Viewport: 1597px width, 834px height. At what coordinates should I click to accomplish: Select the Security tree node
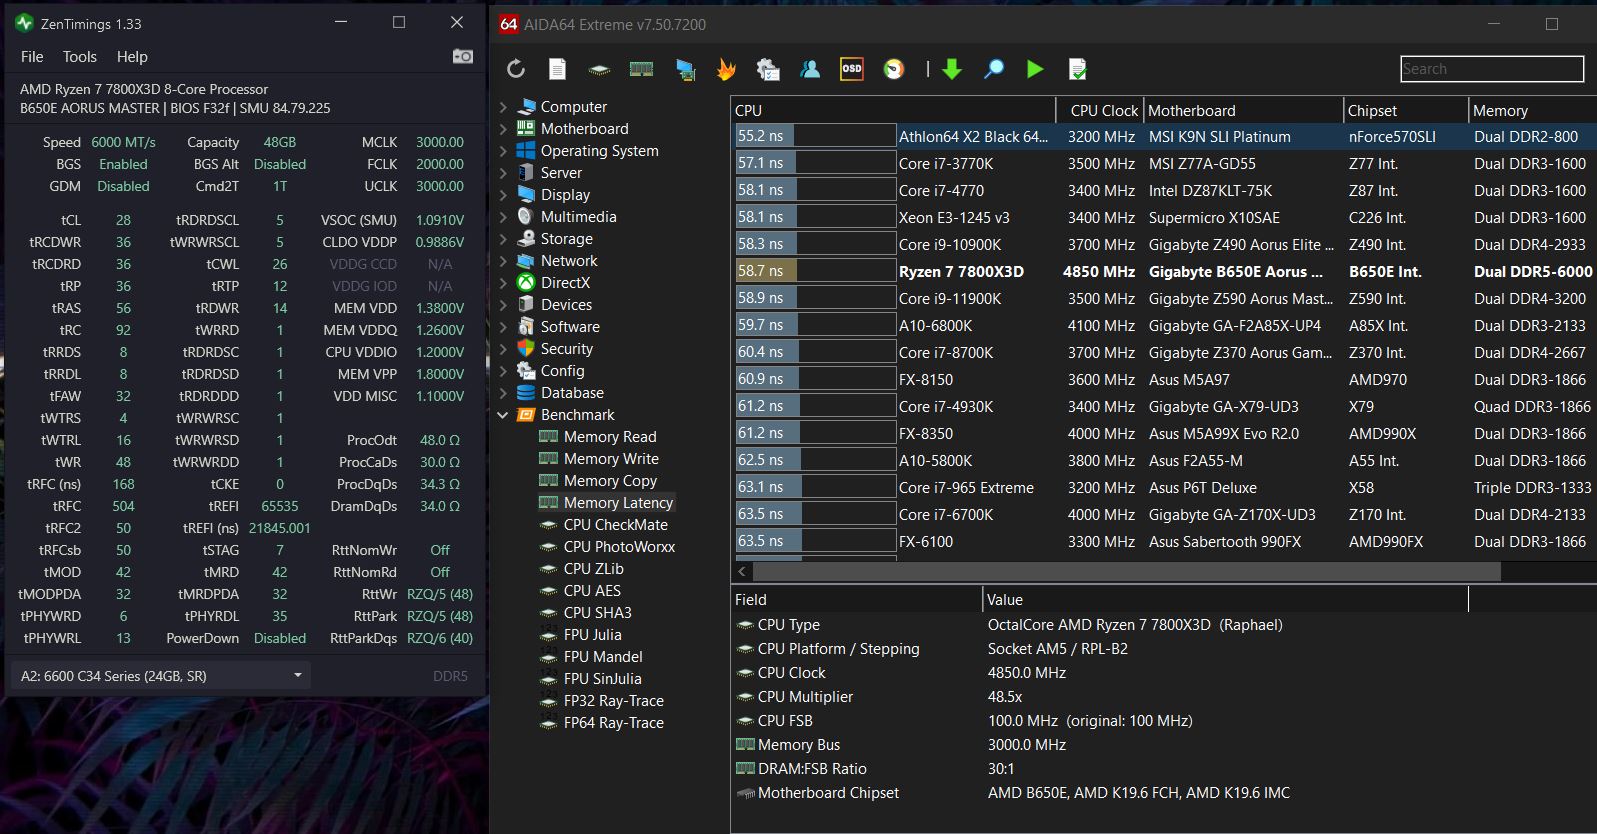tap(566, 349)
